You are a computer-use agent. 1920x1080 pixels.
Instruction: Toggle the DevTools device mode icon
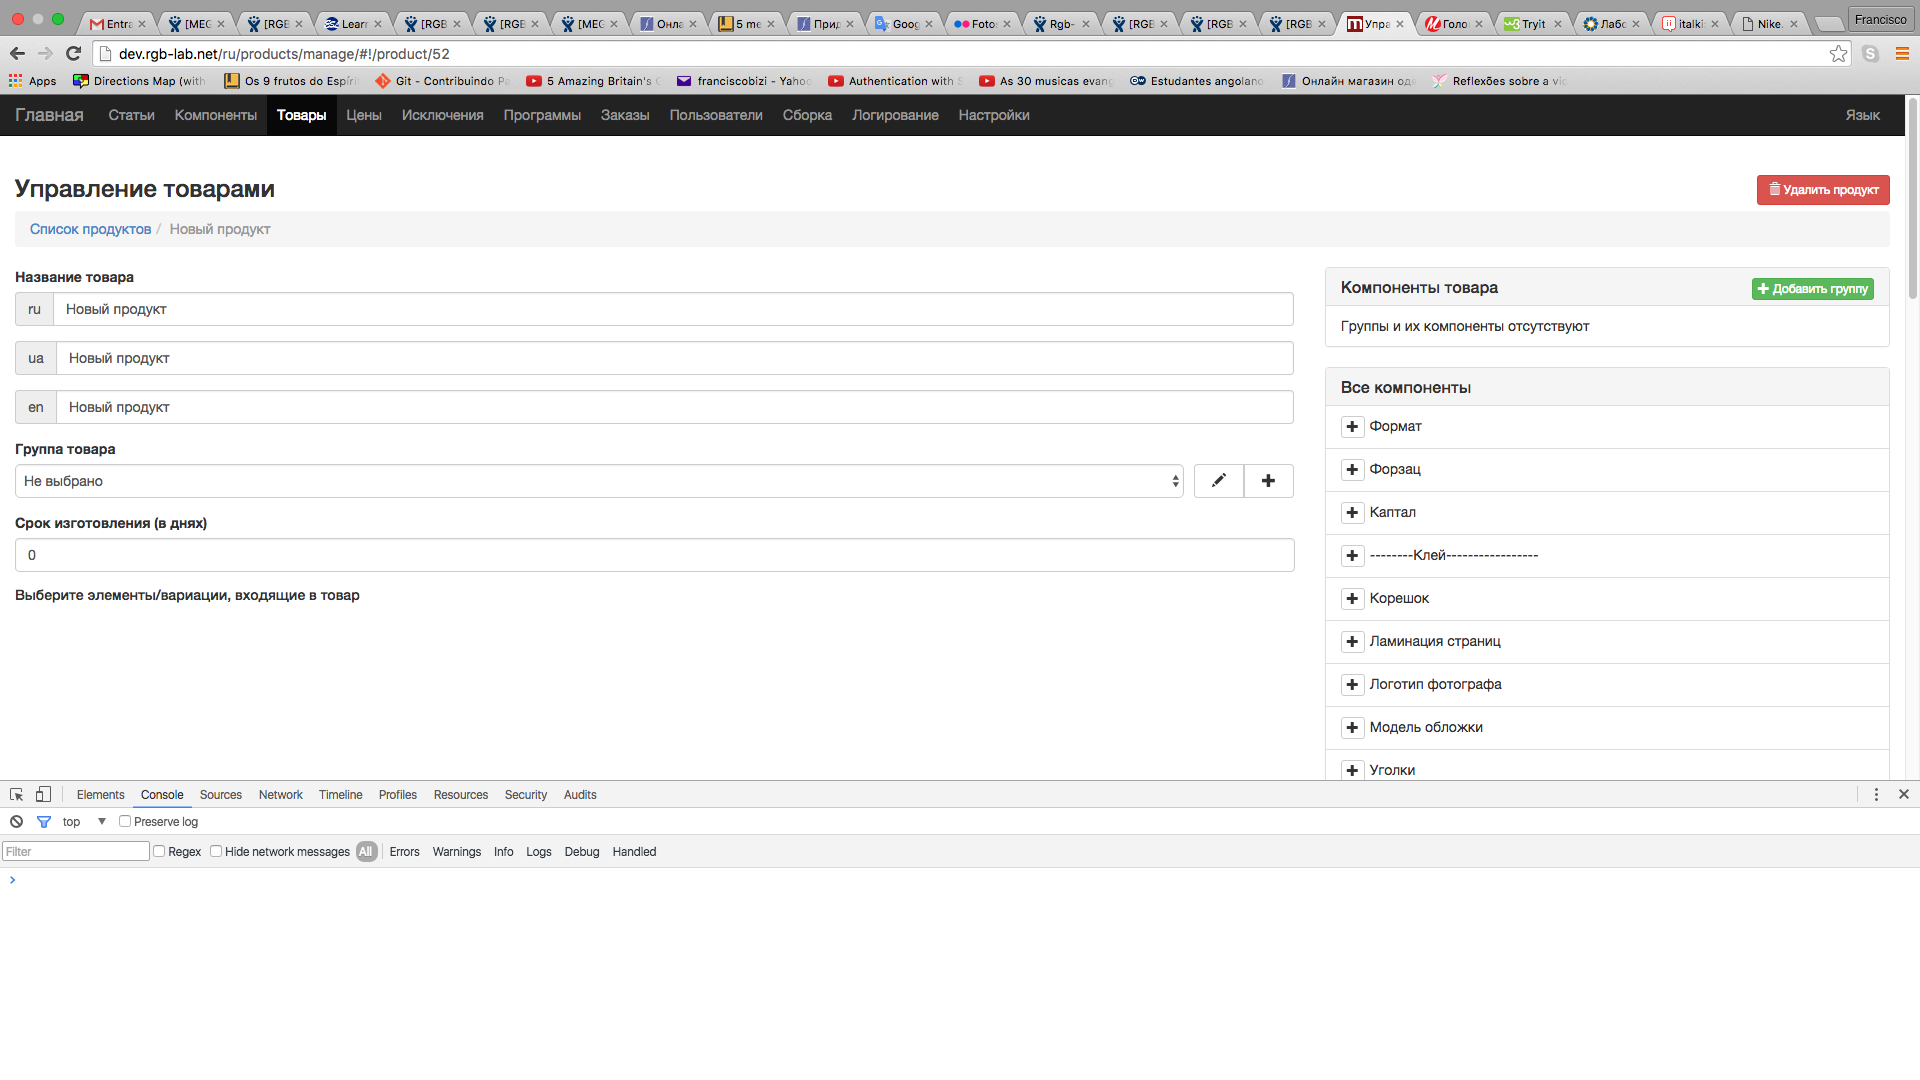[x=43, y=795]
